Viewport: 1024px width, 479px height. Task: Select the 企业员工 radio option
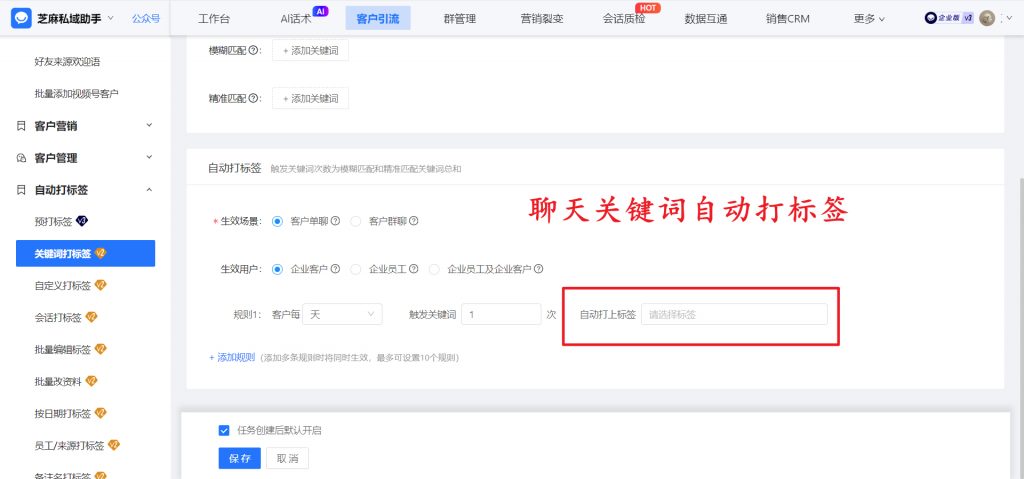[x=356, y=269]
